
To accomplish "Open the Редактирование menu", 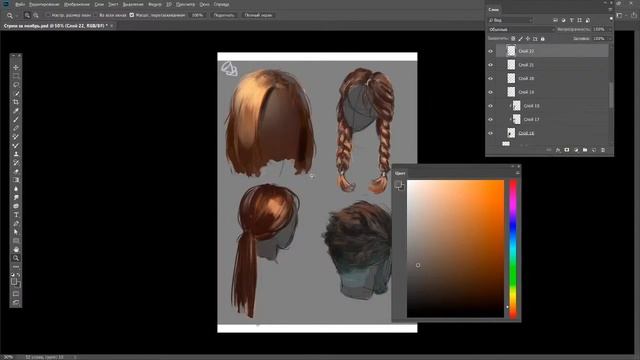I will tap(44, 4).
